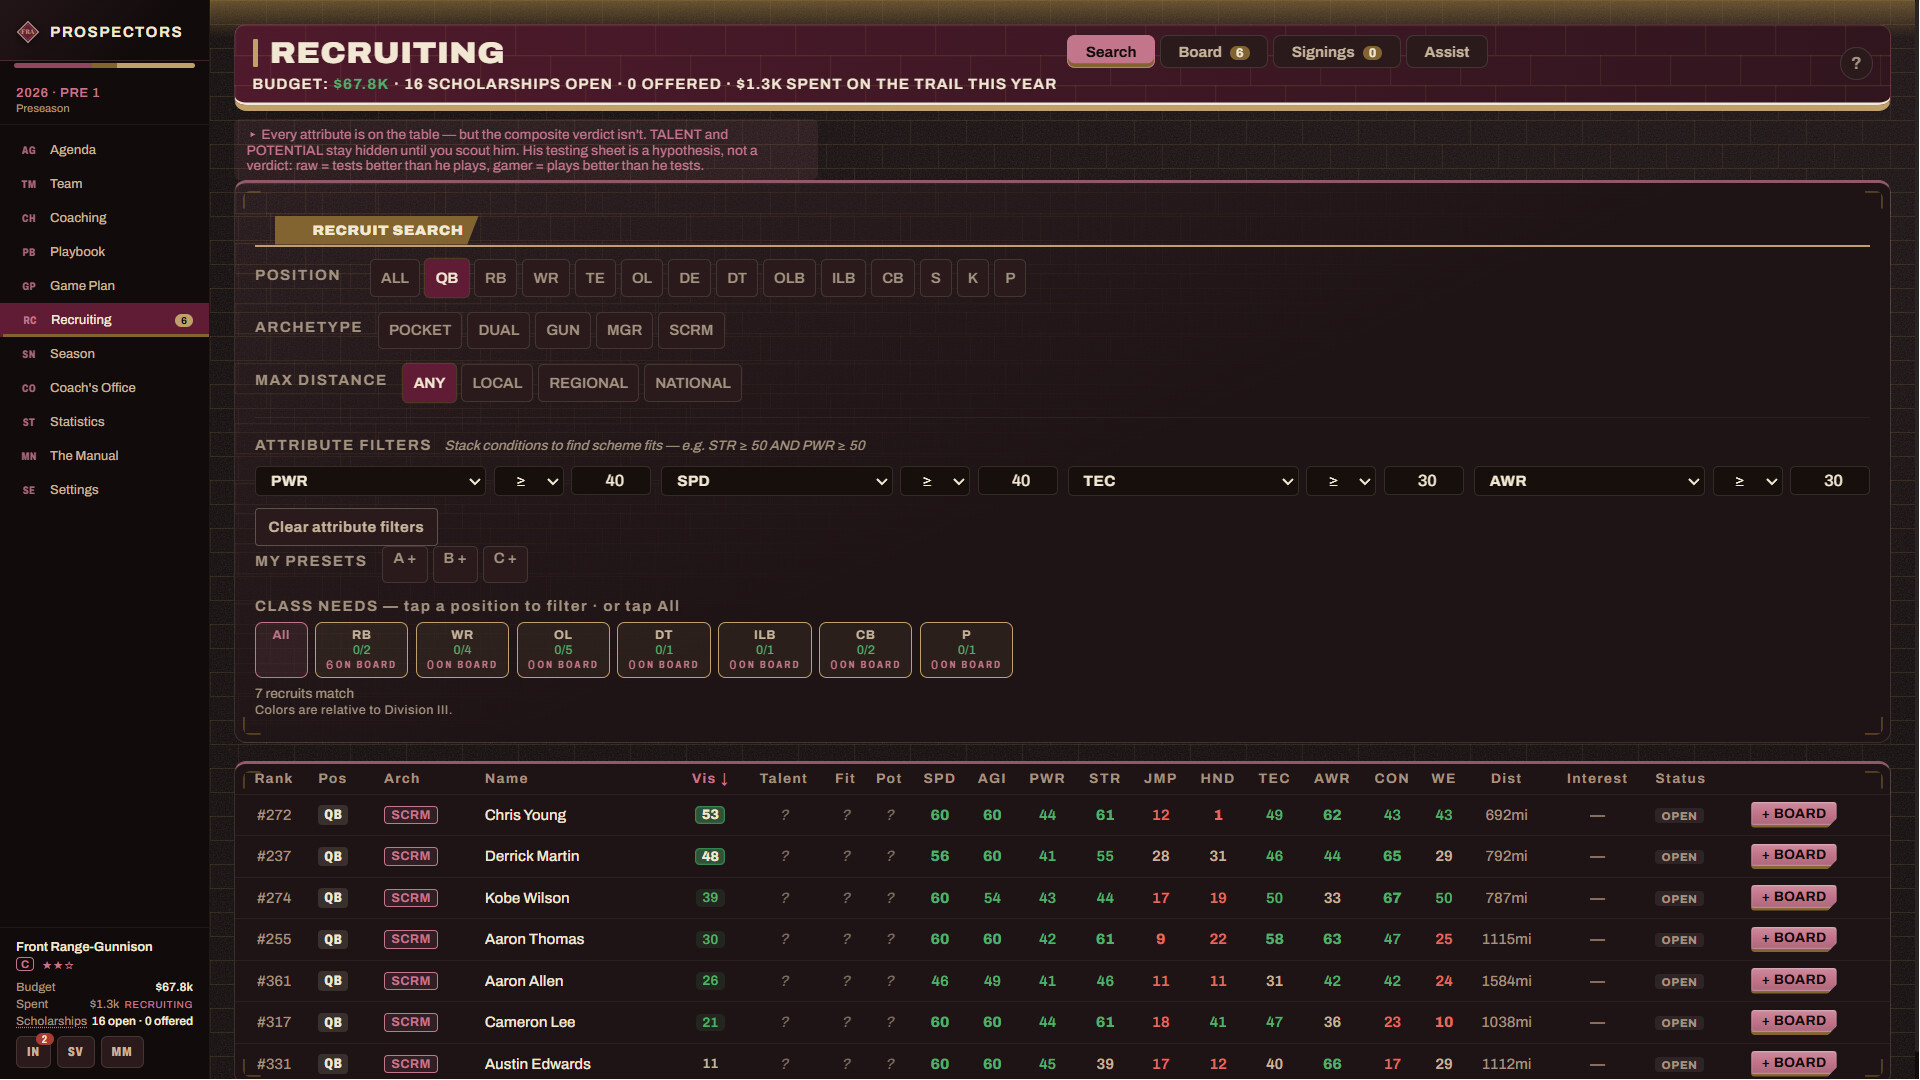Viewport: 1920px width, 1080px height.
Task: Toggle the WR position filter
Action: (546, 278)
